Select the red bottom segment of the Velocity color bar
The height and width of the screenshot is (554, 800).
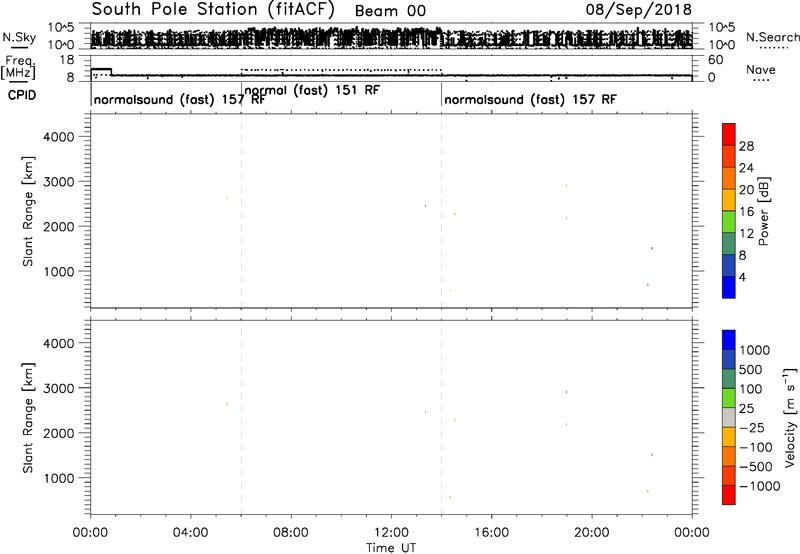point(729,495)
